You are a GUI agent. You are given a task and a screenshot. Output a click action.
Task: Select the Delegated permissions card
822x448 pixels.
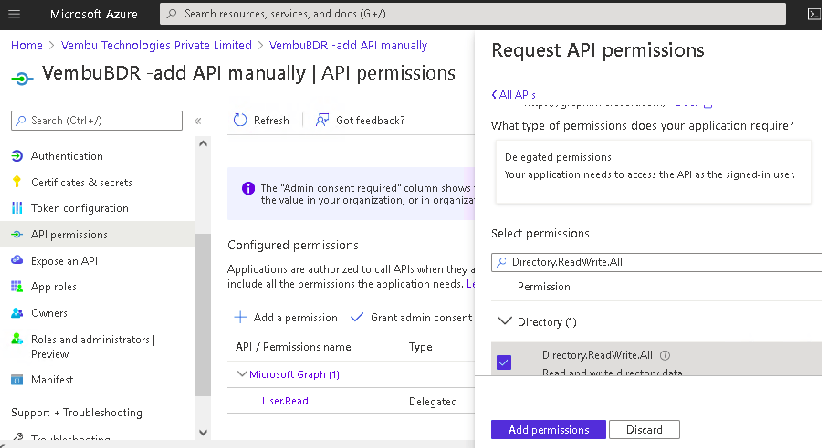[653, 172]
